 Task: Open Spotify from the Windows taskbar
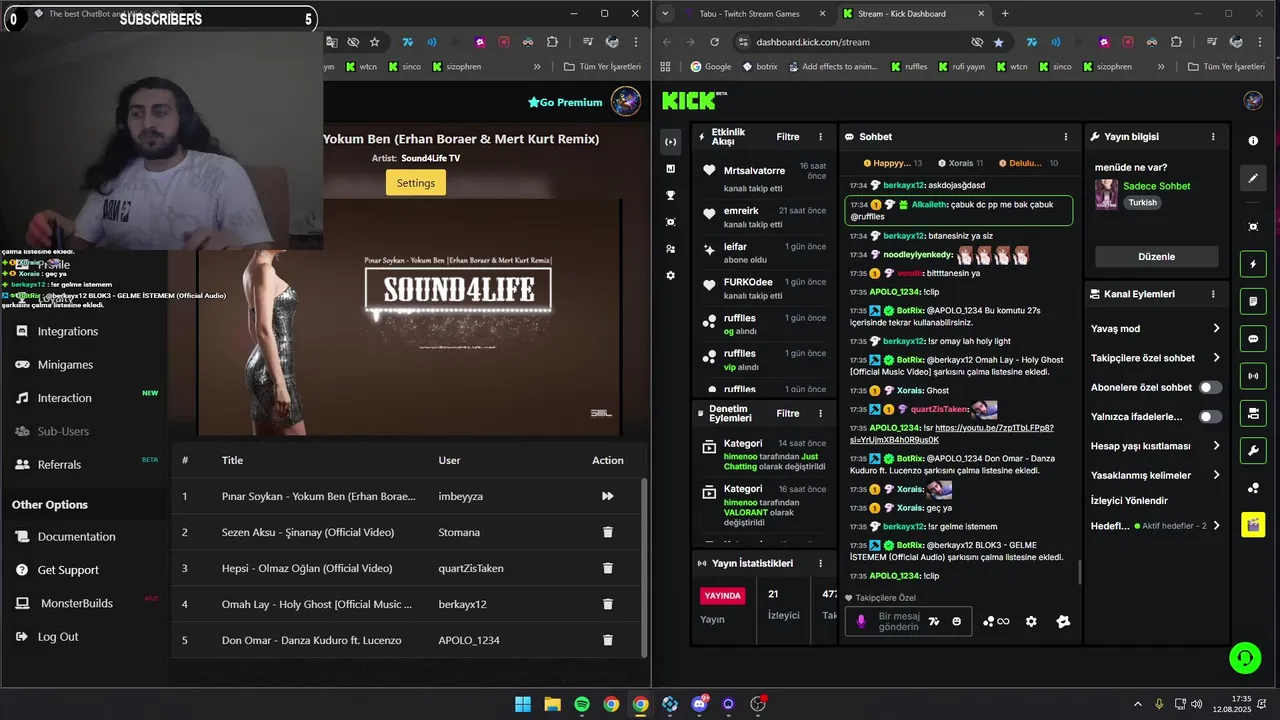tap(582, 704)
